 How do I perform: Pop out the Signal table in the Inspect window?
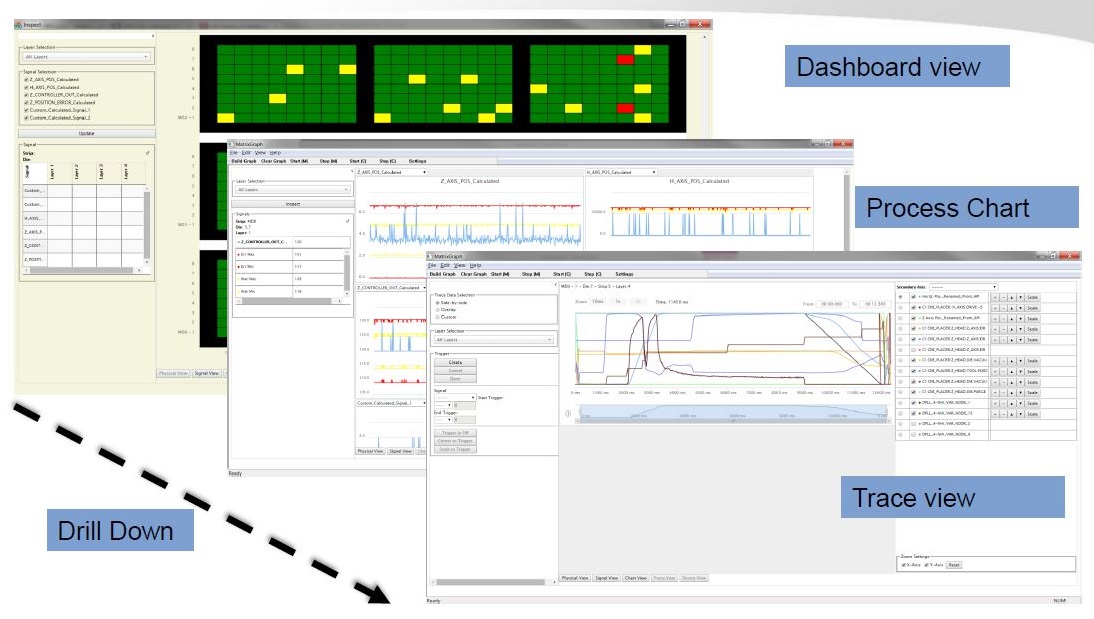[147, 153]
